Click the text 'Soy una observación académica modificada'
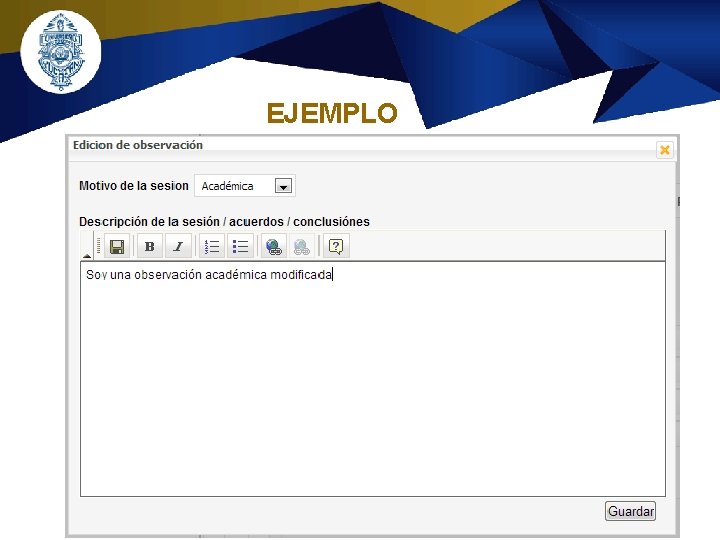720x540 pixels. click(209, 275)
